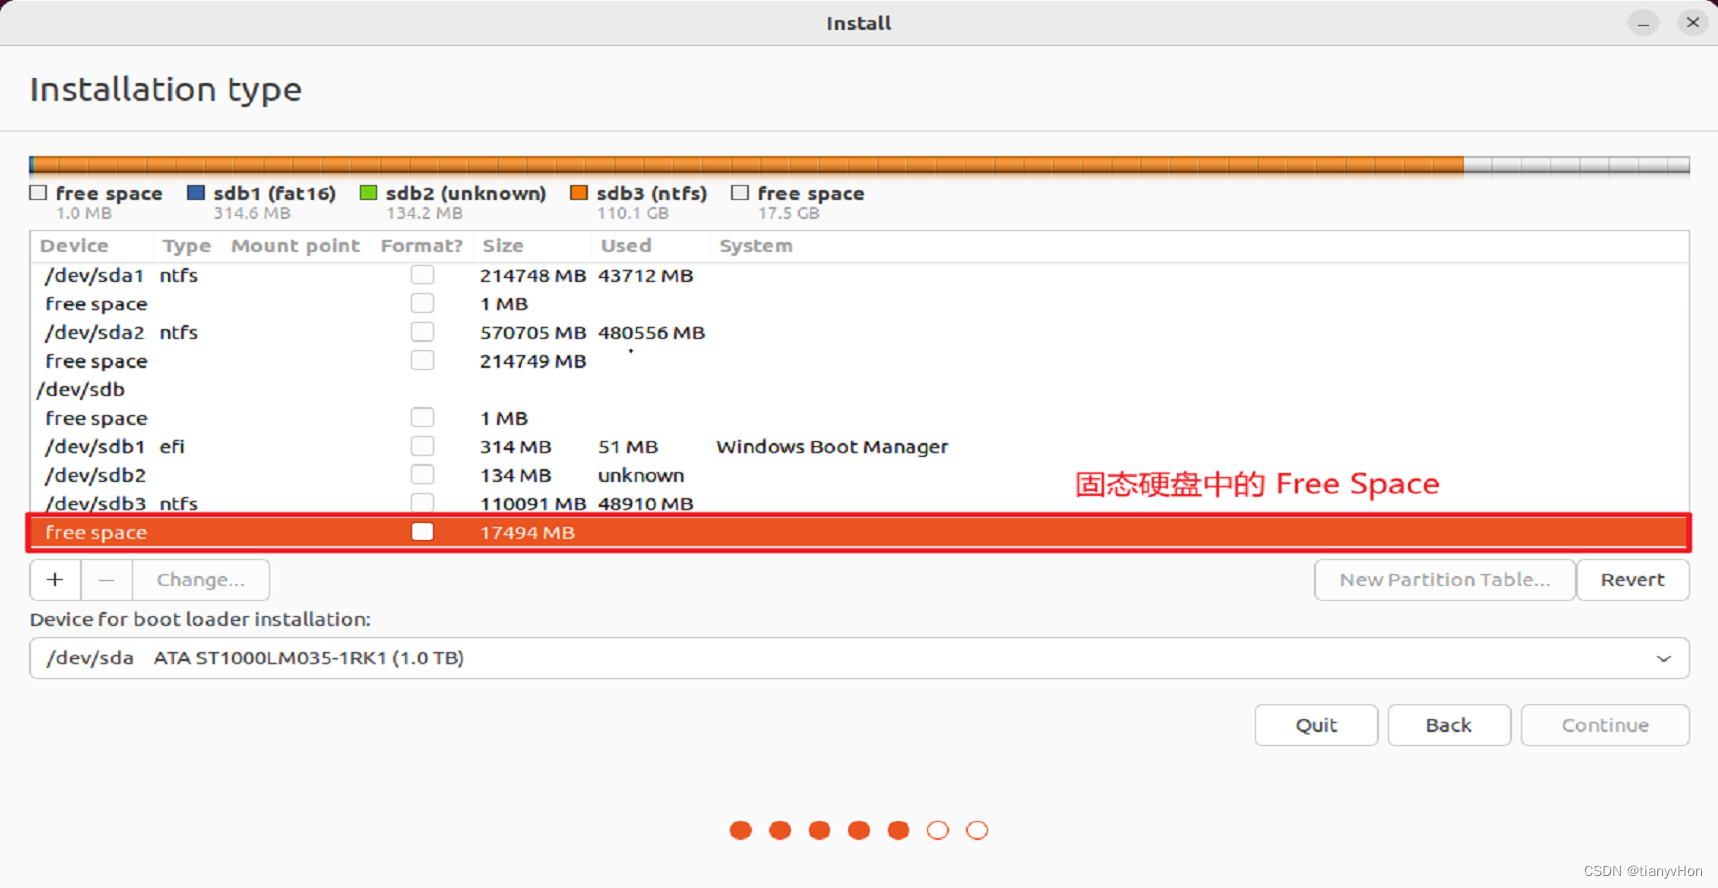Open boot loader device dropdown
Screen dimensions: 1718x888
(x=859, y=658)
